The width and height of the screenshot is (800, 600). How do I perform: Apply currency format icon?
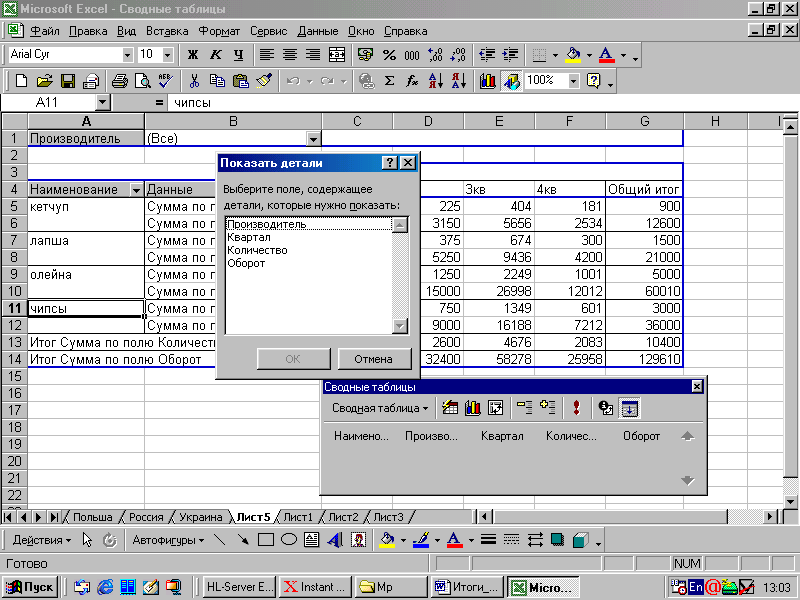(365, 55)
